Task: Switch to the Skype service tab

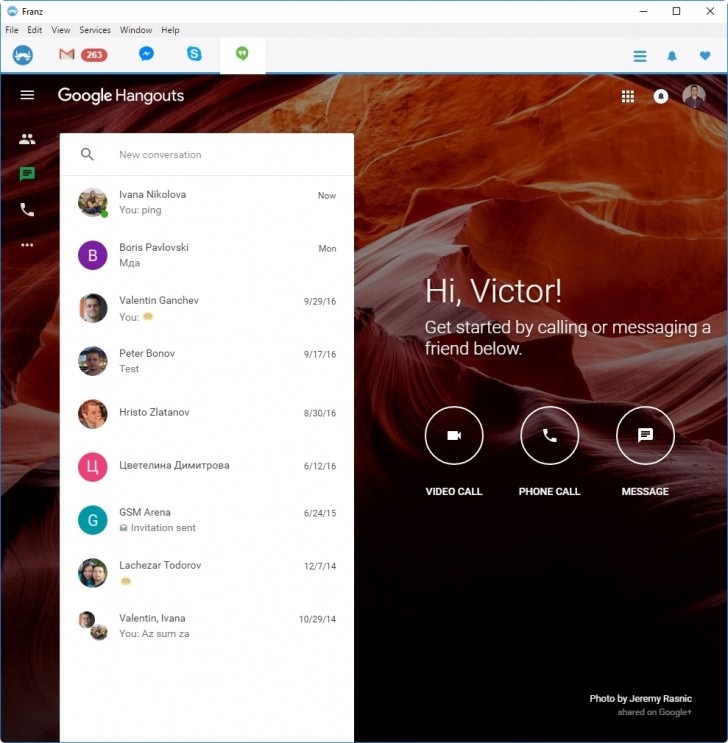Action: pos(194,54)
